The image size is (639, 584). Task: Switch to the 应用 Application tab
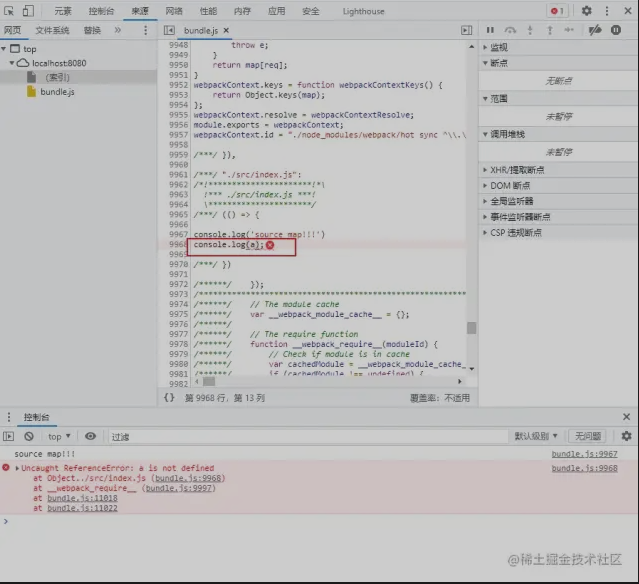tap(277, 11)
